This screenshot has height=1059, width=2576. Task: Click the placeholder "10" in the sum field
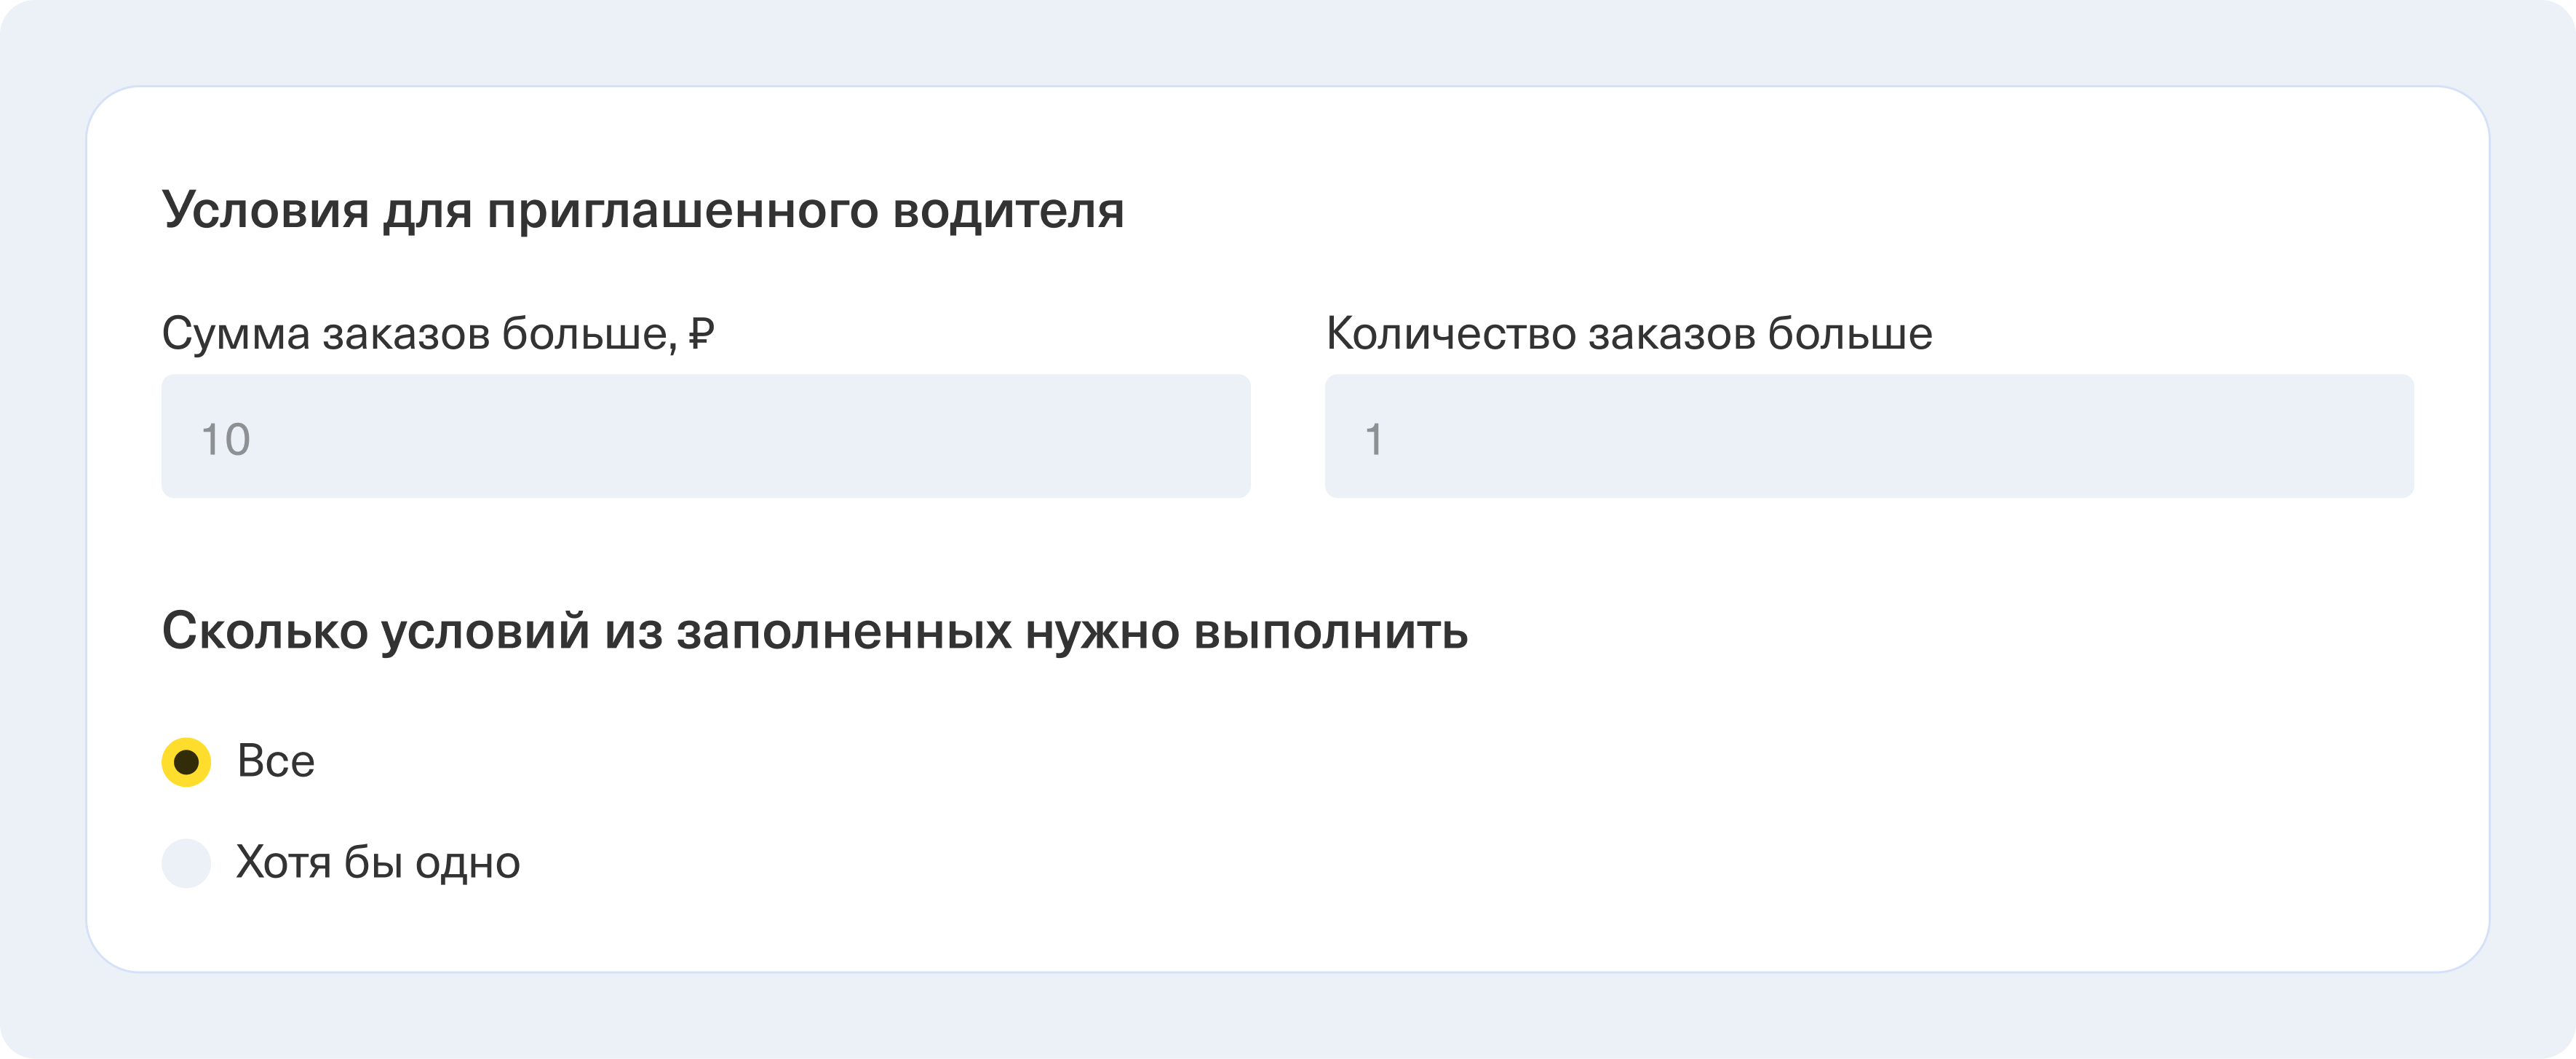tap(226, 440)
